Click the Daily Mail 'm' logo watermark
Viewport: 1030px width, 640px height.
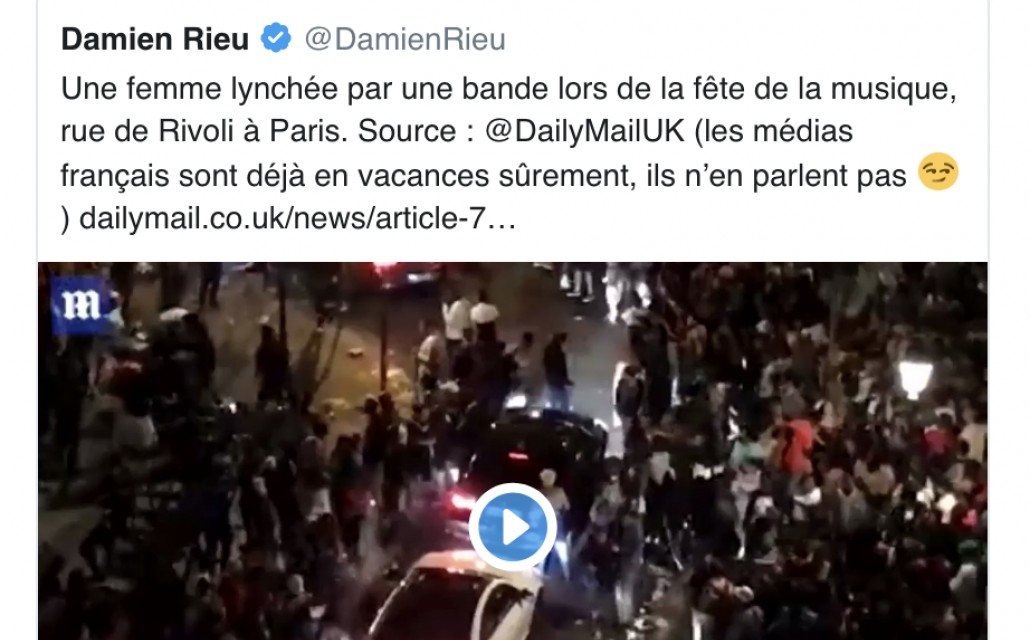click(x=81, y=305)
